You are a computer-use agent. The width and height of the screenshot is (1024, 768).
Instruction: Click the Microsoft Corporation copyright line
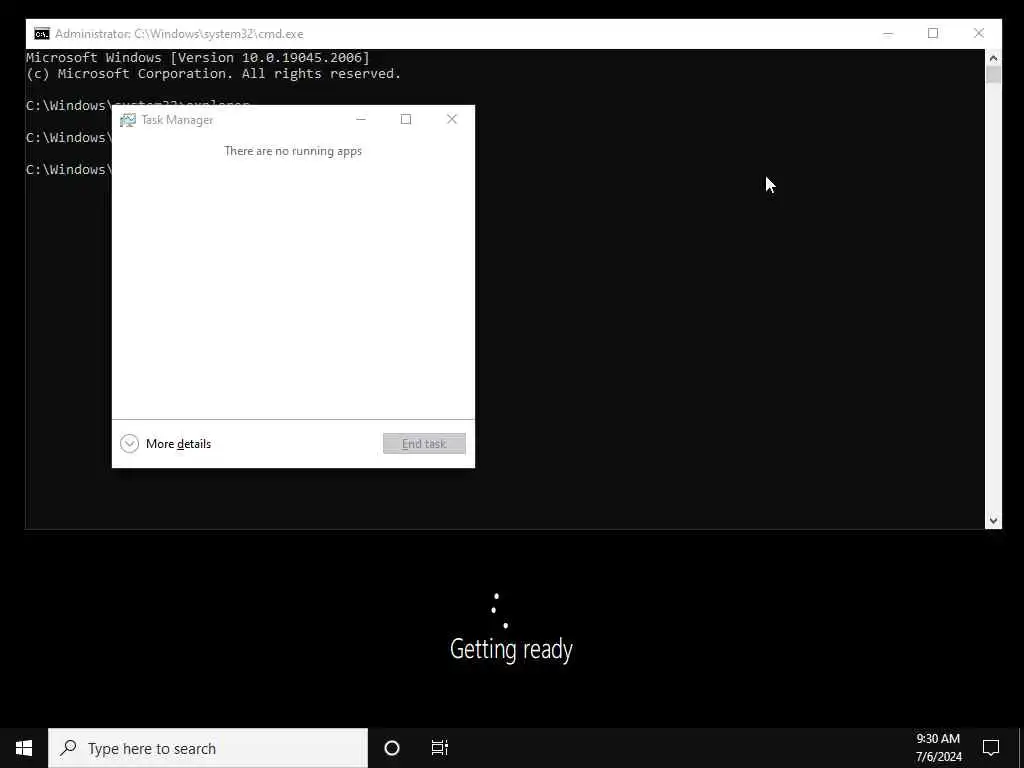point(214,74)
